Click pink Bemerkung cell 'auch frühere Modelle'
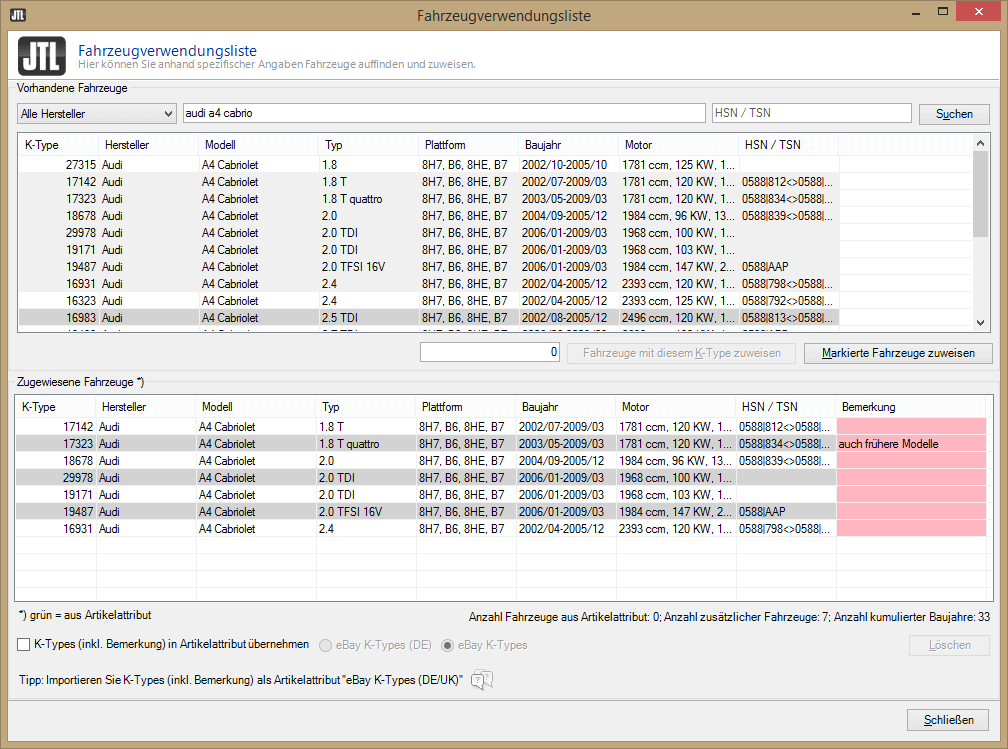Viewport: 1008px width, 749px height. coord(910,443)
